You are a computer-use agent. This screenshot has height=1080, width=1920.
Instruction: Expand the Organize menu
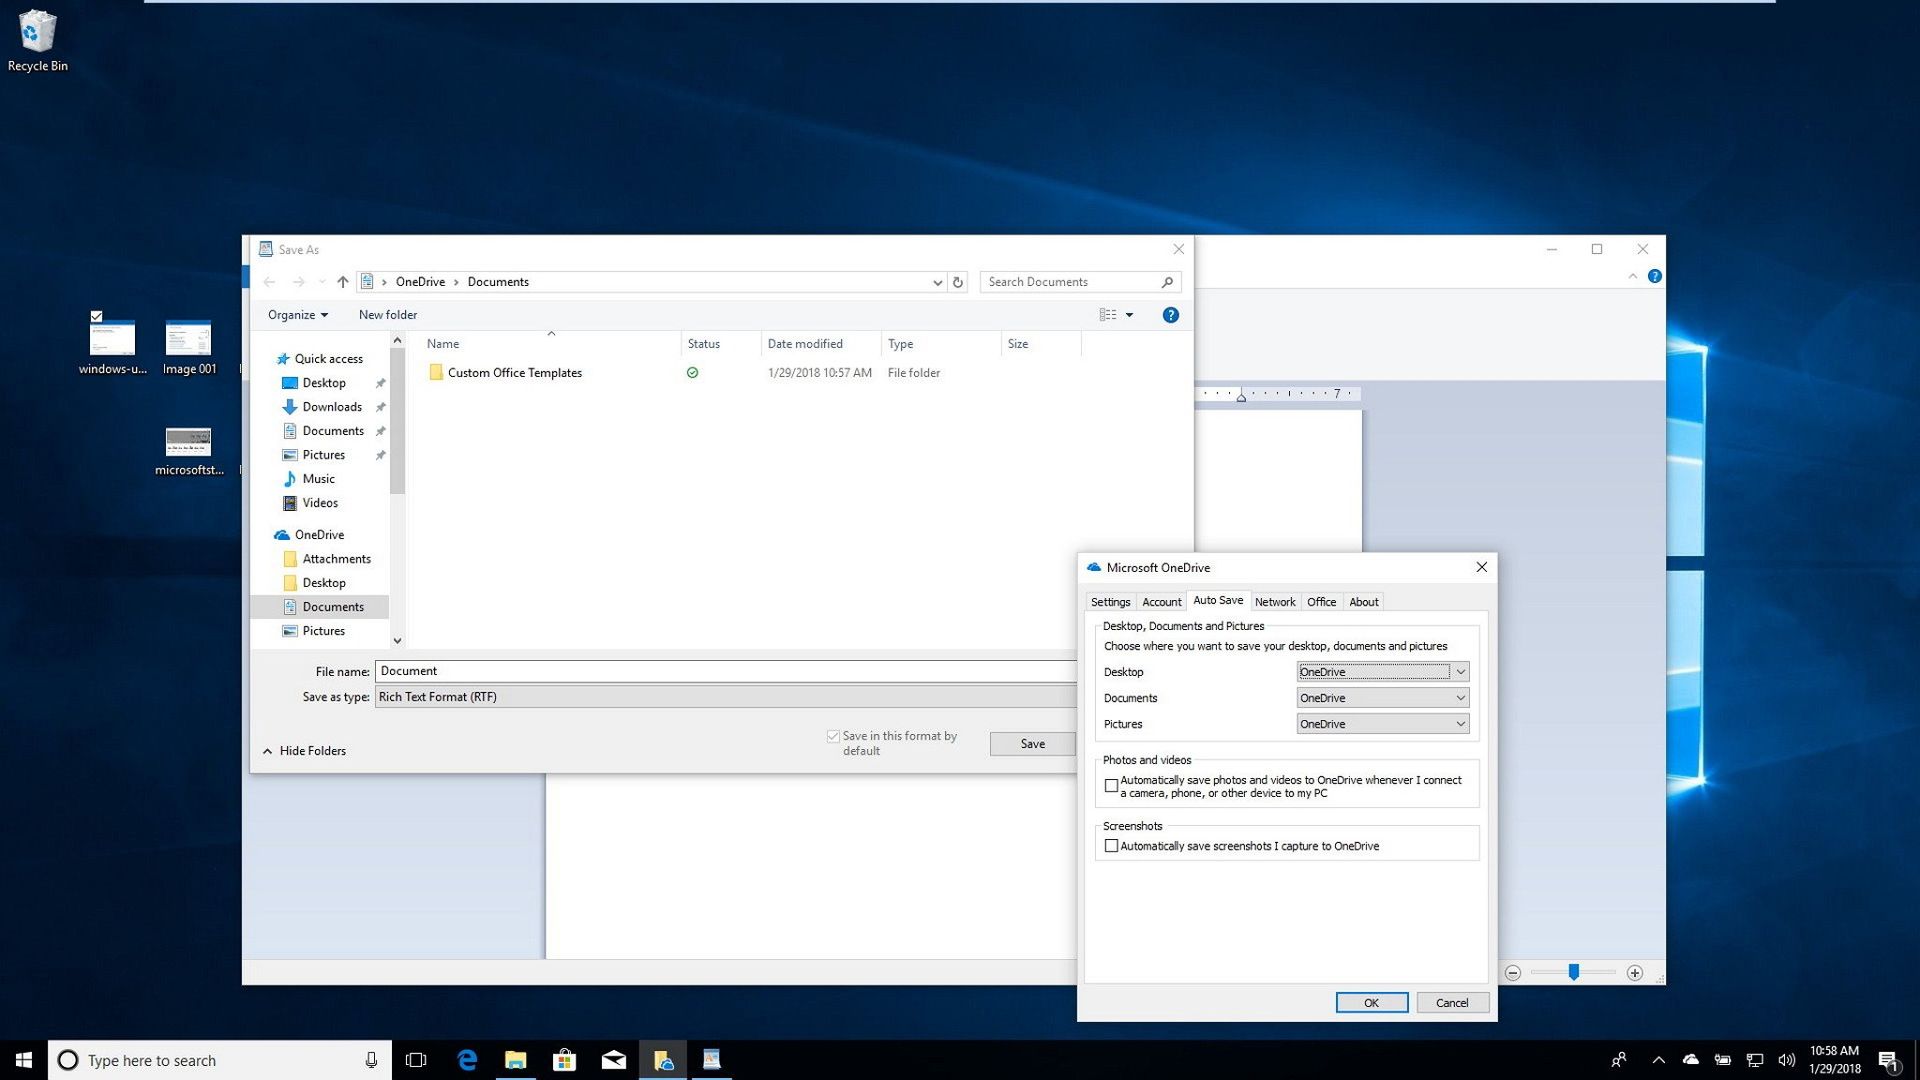[x=296, y=314]
